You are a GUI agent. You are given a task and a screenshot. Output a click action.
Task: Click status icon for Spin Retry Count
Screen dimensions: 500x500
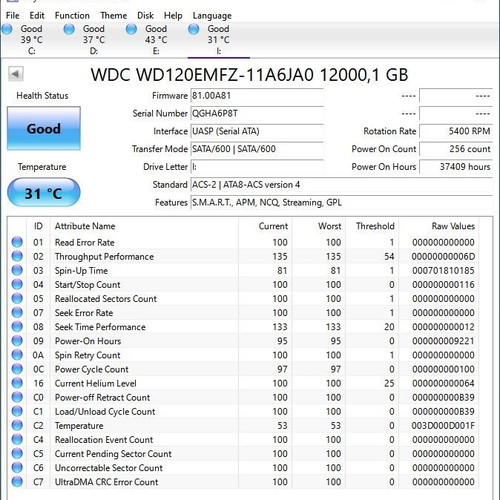[17, 355]
